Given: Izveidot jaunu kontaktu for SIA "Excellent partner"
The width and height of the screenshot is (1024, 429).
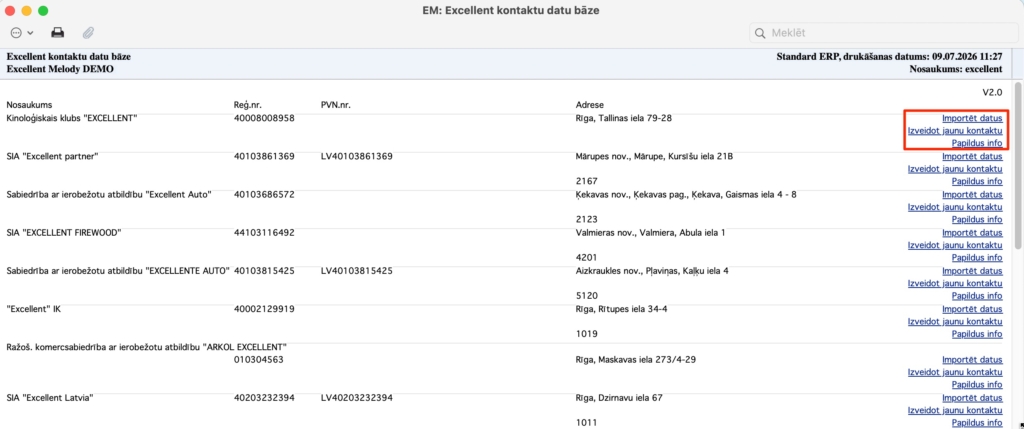Looking at the screenshot, I should [x=955, y=168].
